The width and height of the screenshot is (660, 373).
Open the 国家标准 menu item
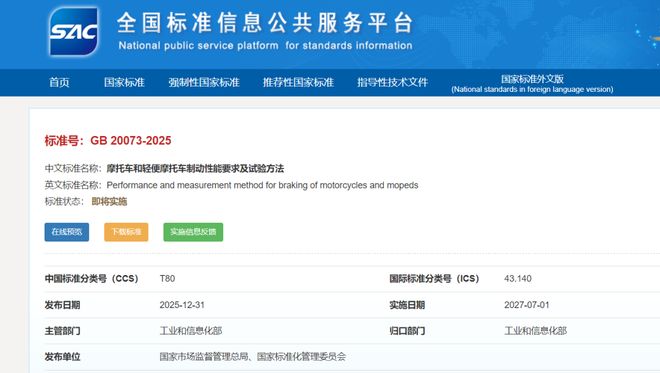(x=124, y=82)
